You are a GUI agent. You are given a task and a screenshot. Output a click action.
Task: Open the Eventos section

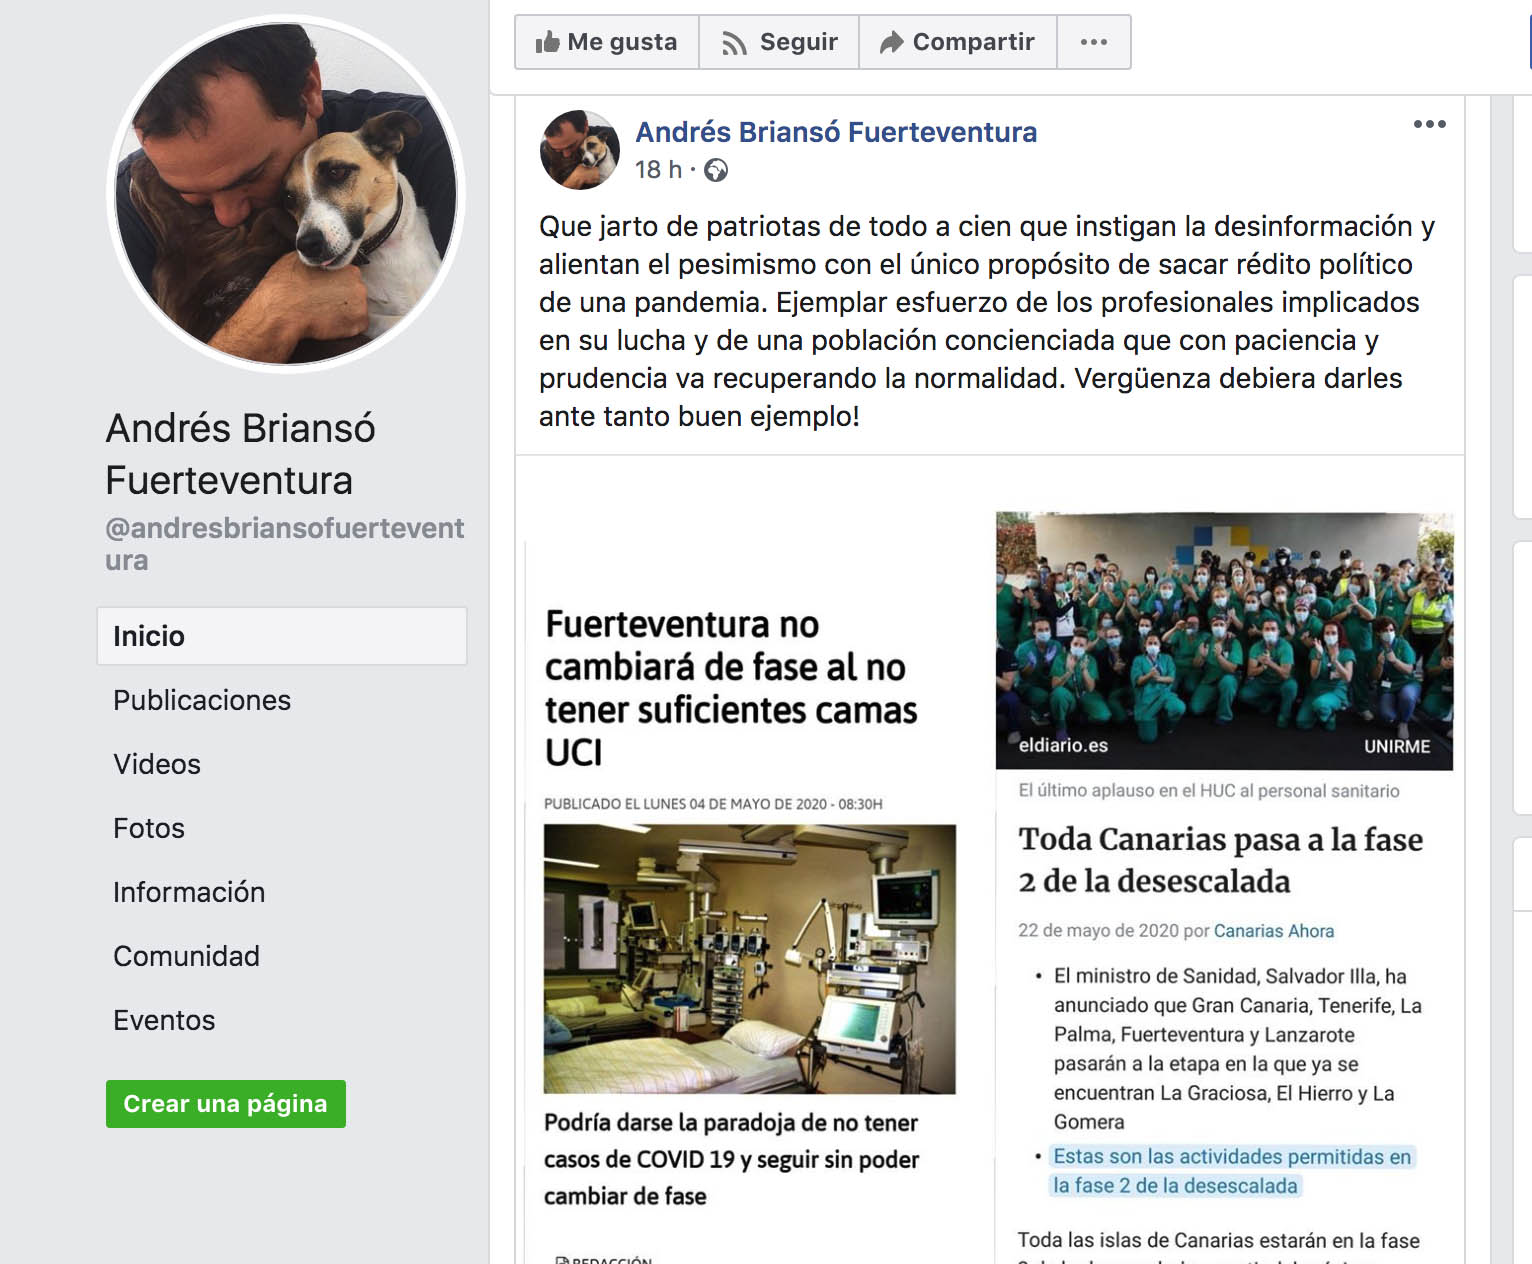click(164, 1020)
